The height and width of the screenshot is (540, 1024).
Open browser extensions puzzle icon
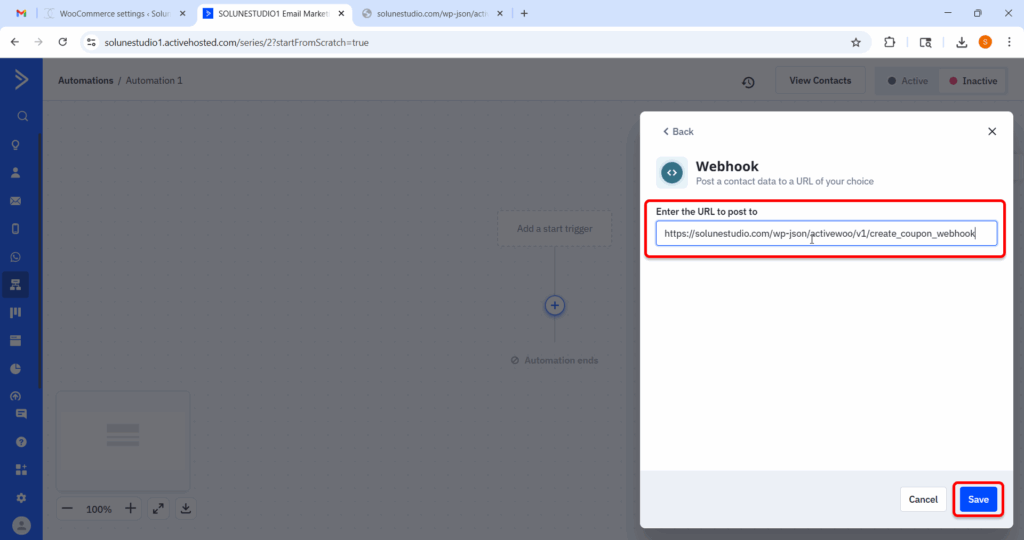pyautogui.click(x=889, y=42)
